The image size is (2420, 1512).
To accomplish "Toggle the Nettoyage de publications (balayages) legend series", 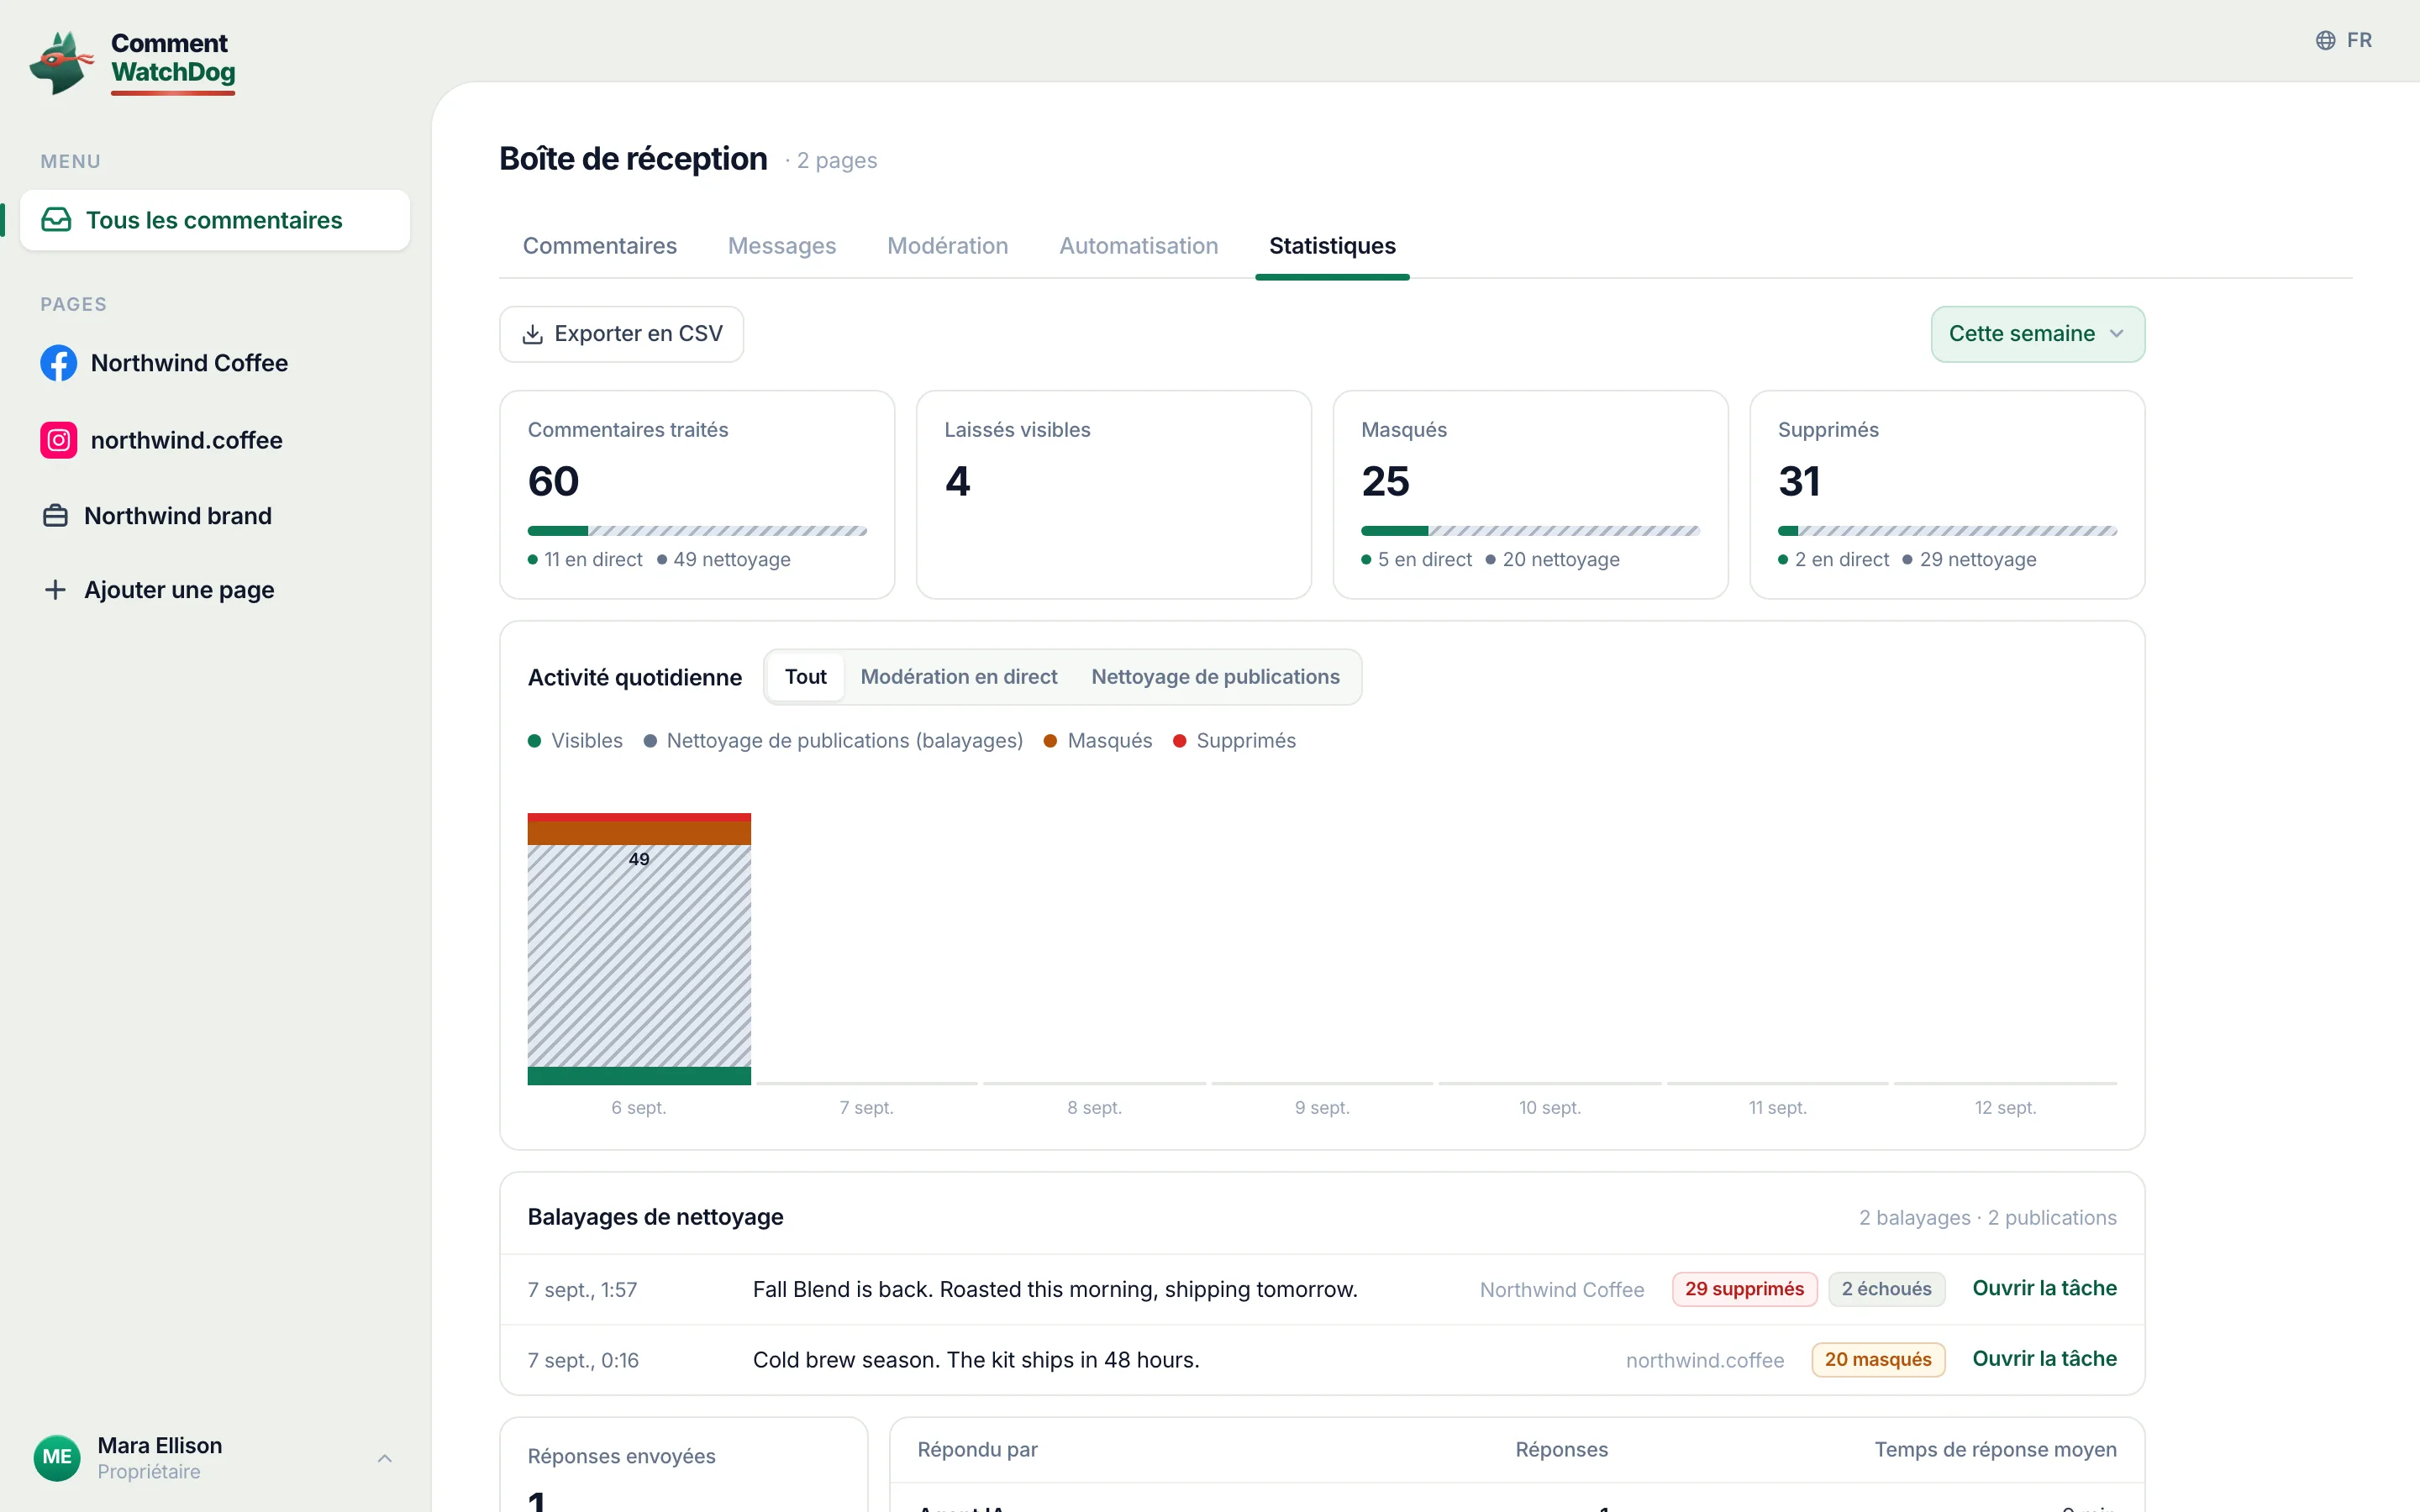I will [833, 741].
